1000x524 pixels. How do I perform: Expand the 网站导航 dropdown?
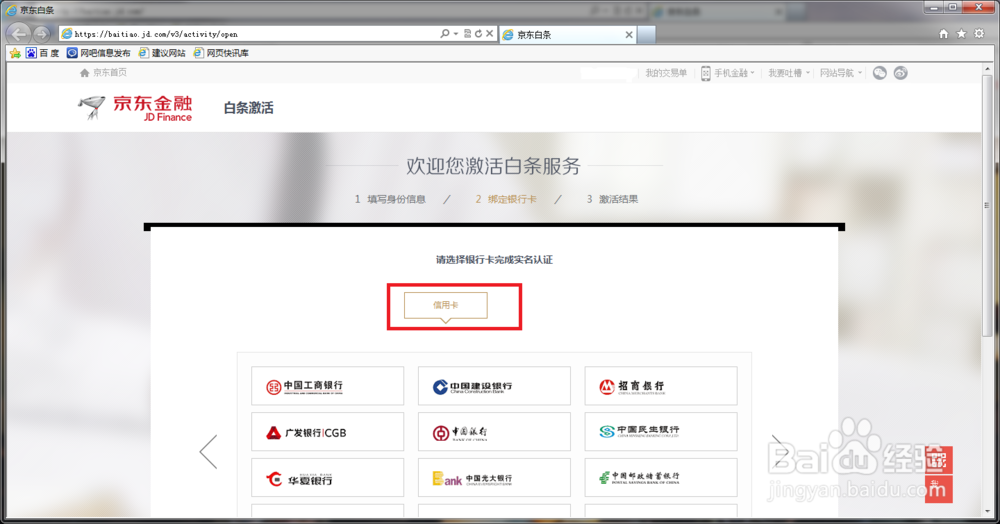click(841, 73)
